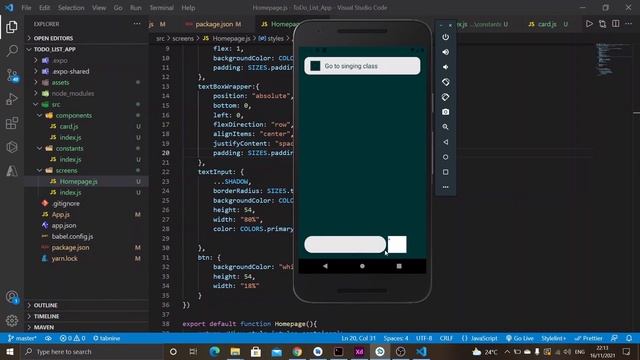Click Go Live in the status bar
The width and height of the screenshot is (640, 360).
pos(520,338)
